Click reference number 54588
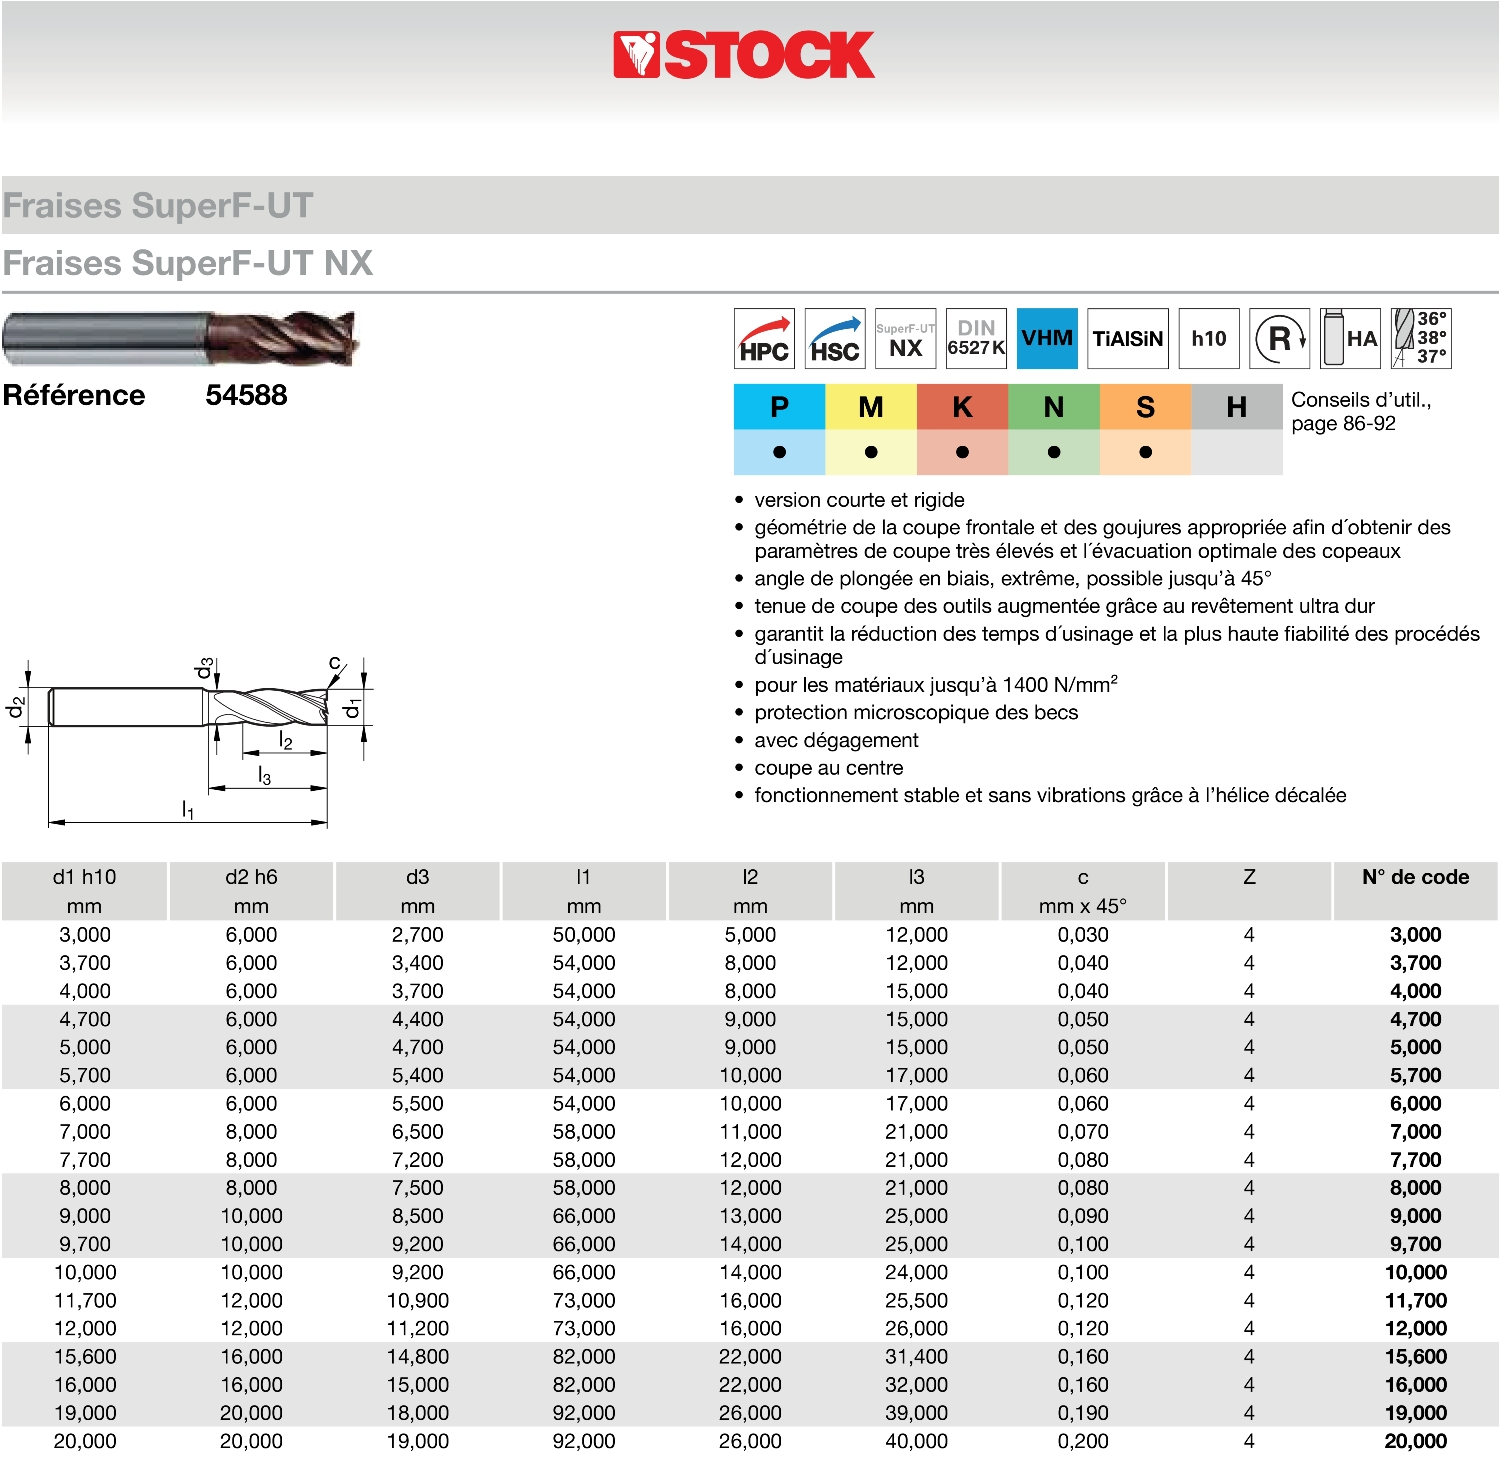The width and height of the screenshot is (1500, 1463). 246,395
